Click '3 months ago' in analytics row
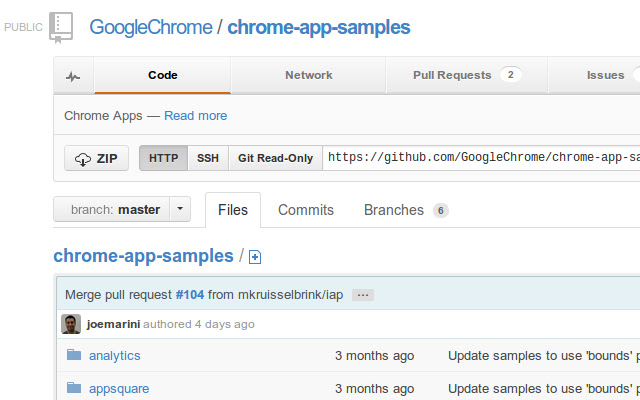640x400 pixels. pos(374,356)
